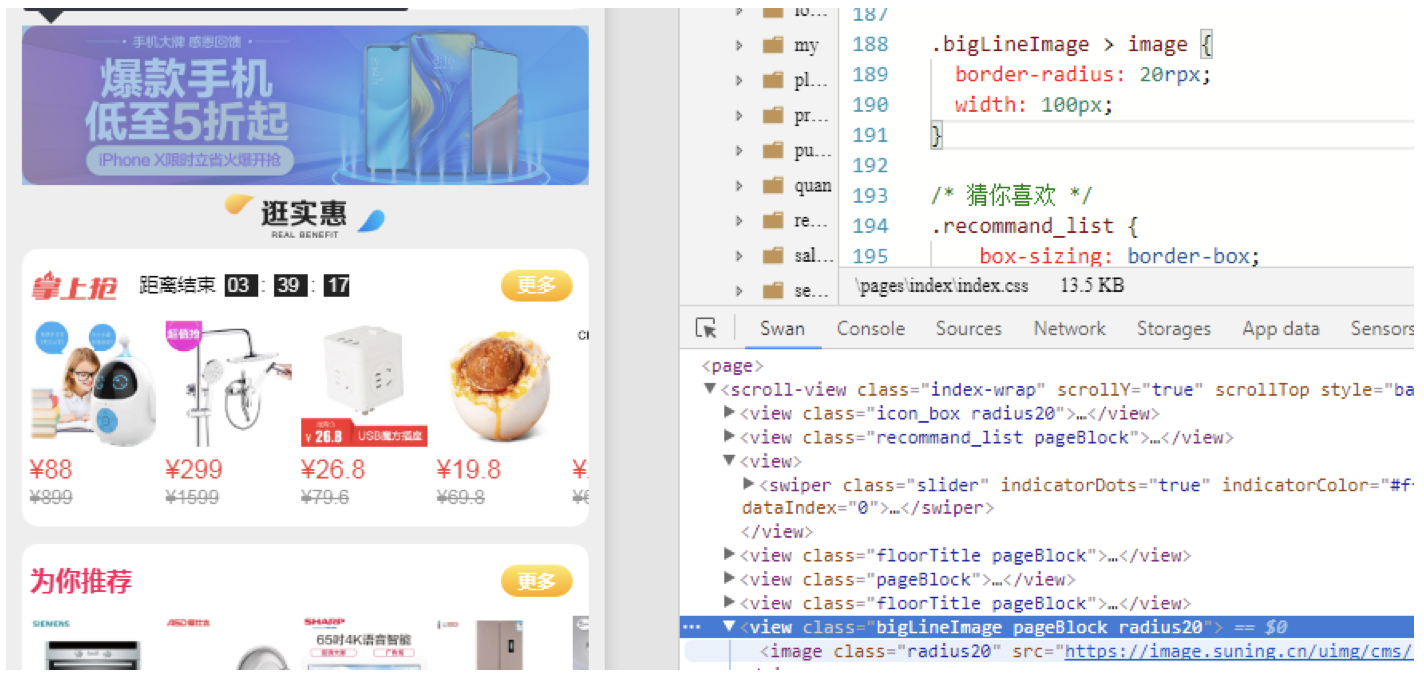Click the 更多 button beside 为你推荐
The image size is (1424, 684).
pos(537,581)
